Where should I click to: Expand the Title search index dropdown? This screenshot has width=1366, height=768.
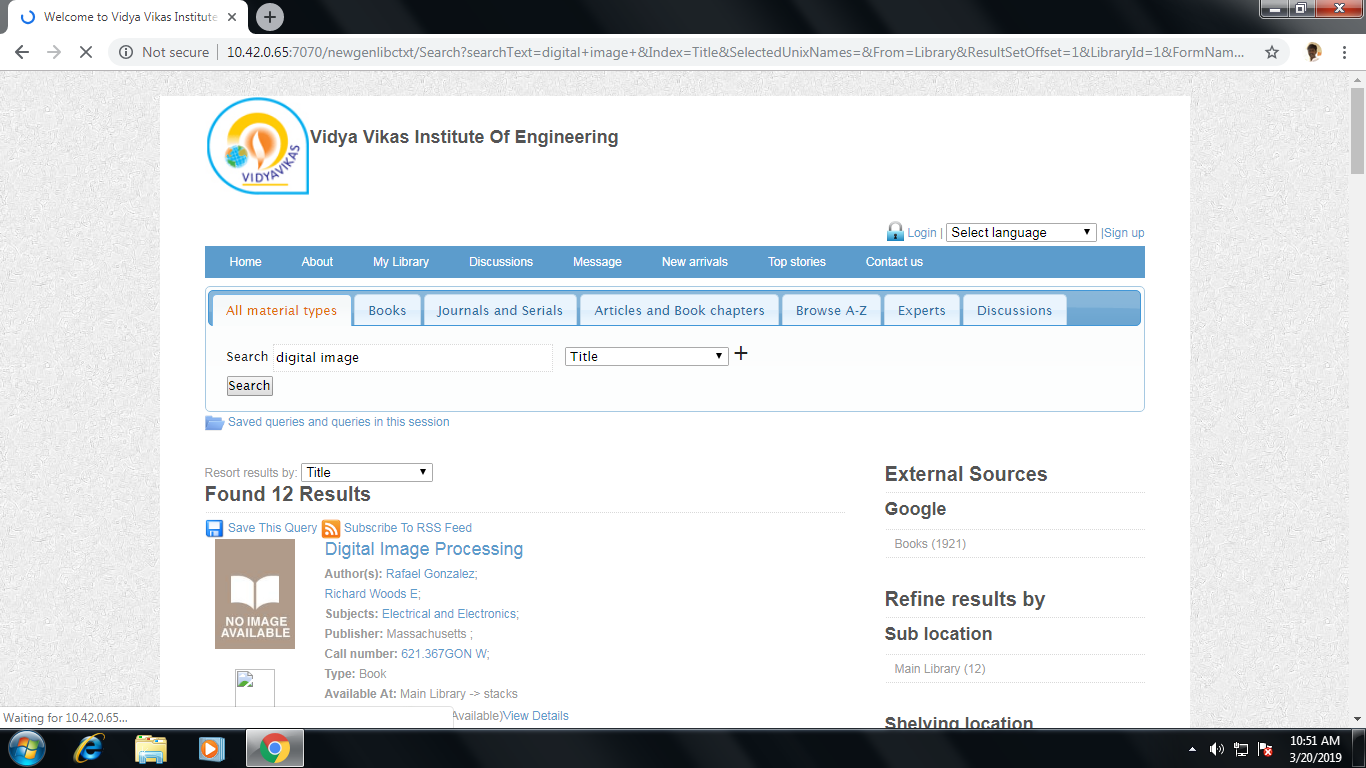[646, 356]
